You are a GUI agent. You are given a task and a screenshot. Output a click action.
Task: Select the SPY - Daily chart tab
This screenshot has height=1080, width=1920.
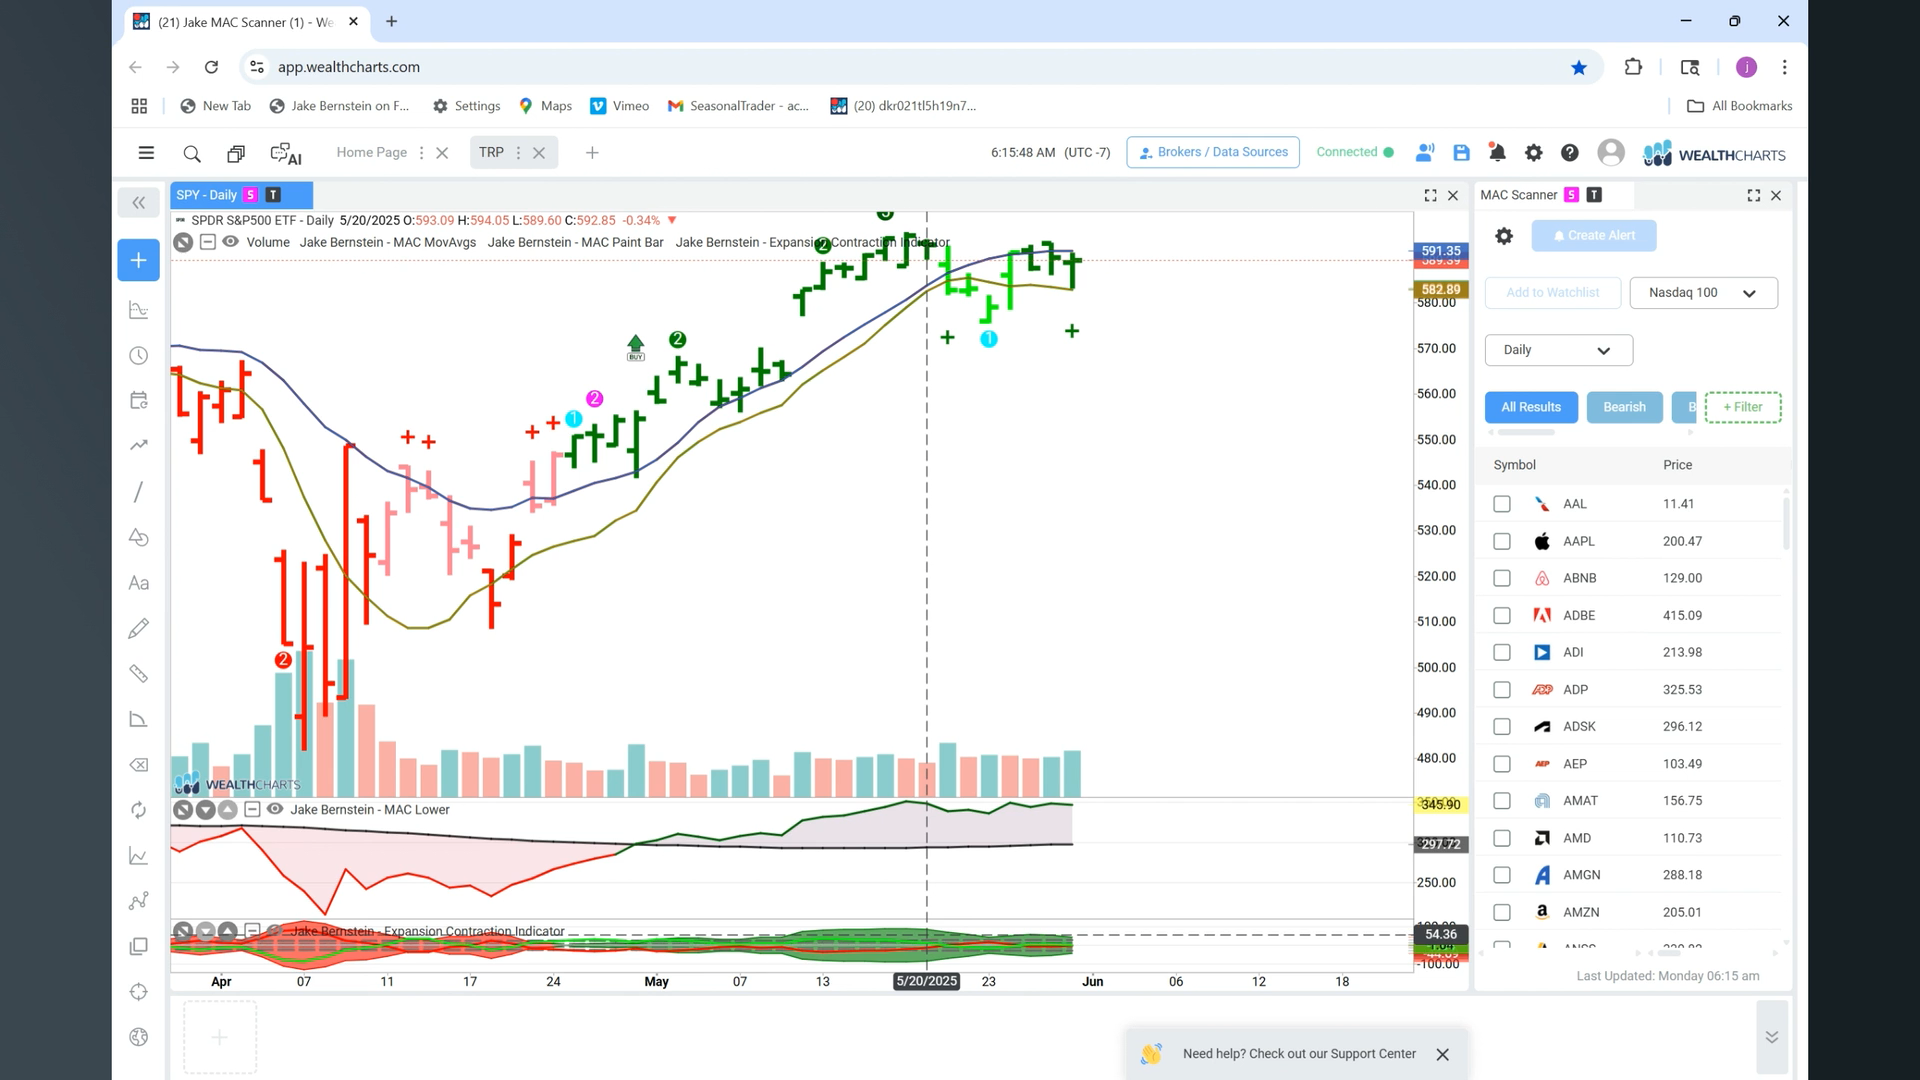tap(241, 195)
